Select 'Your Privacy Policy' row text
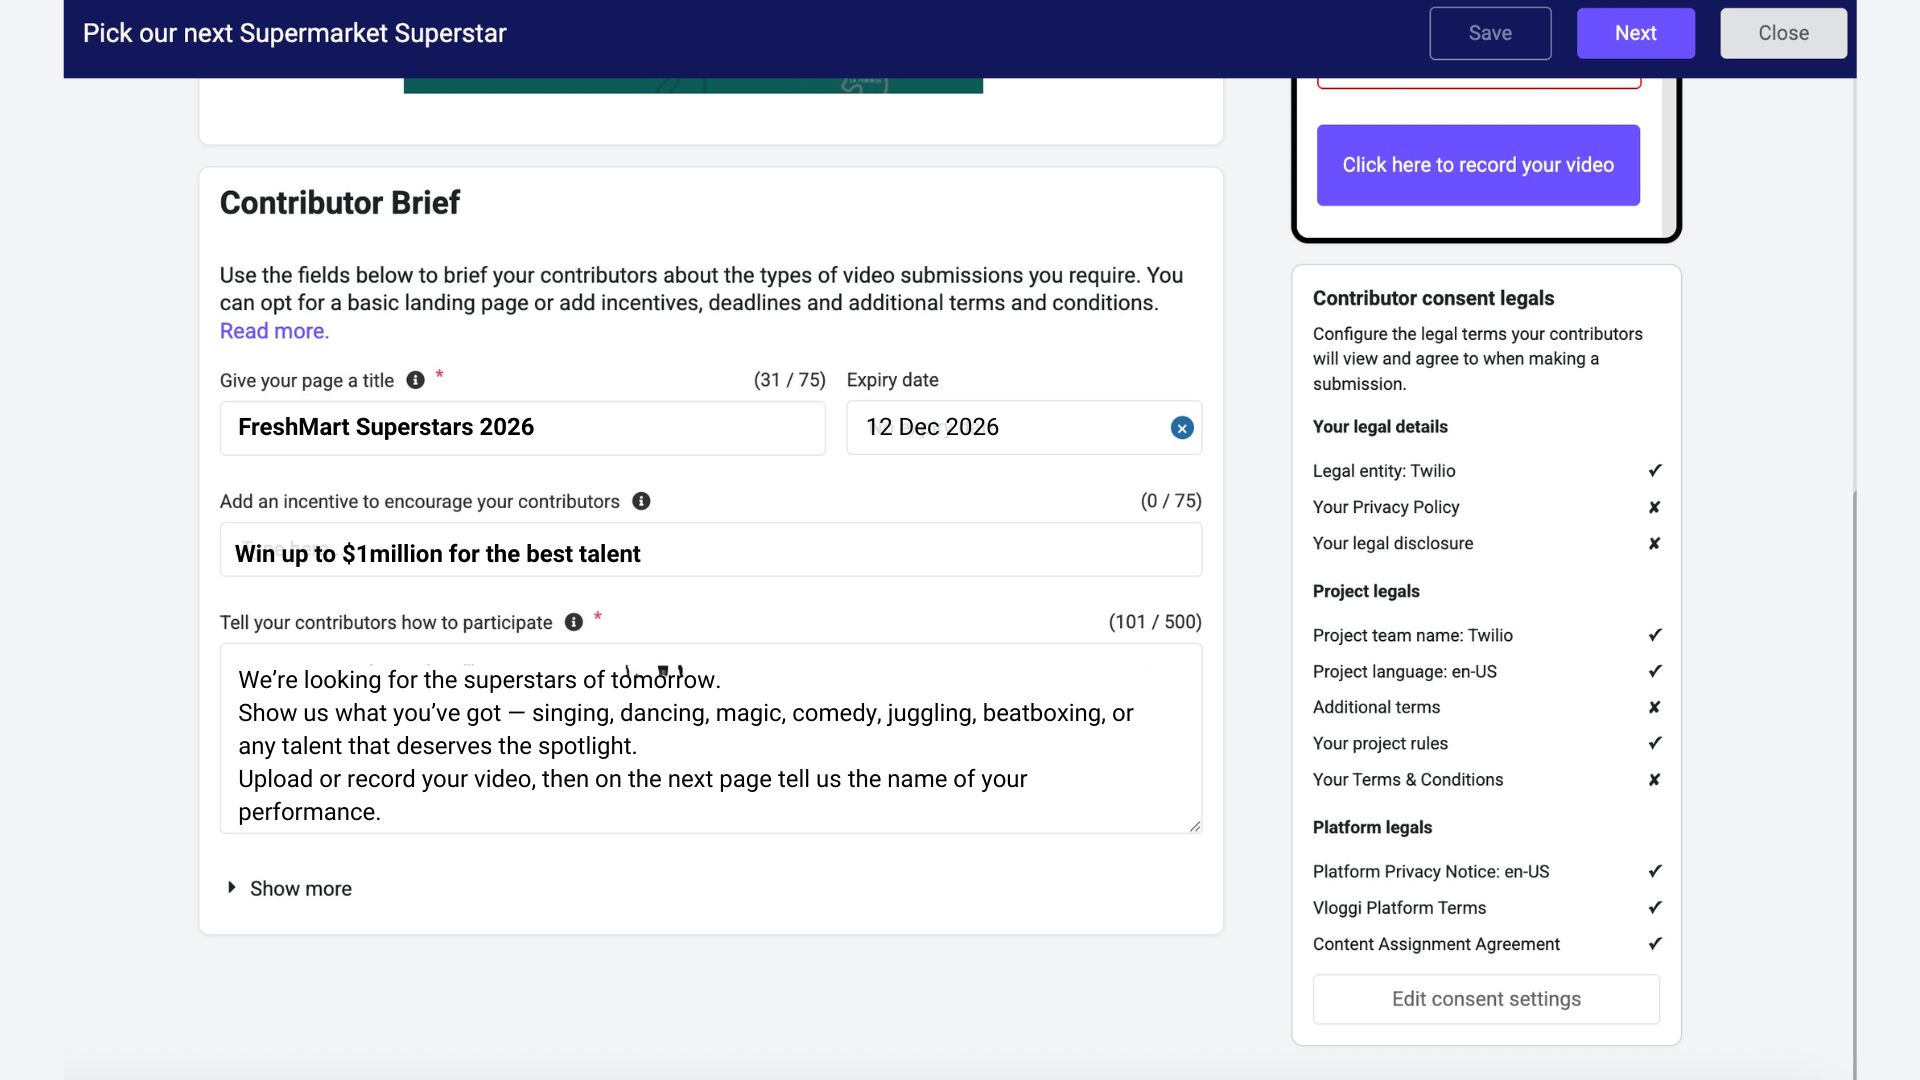 click(x=1386, y=507)
